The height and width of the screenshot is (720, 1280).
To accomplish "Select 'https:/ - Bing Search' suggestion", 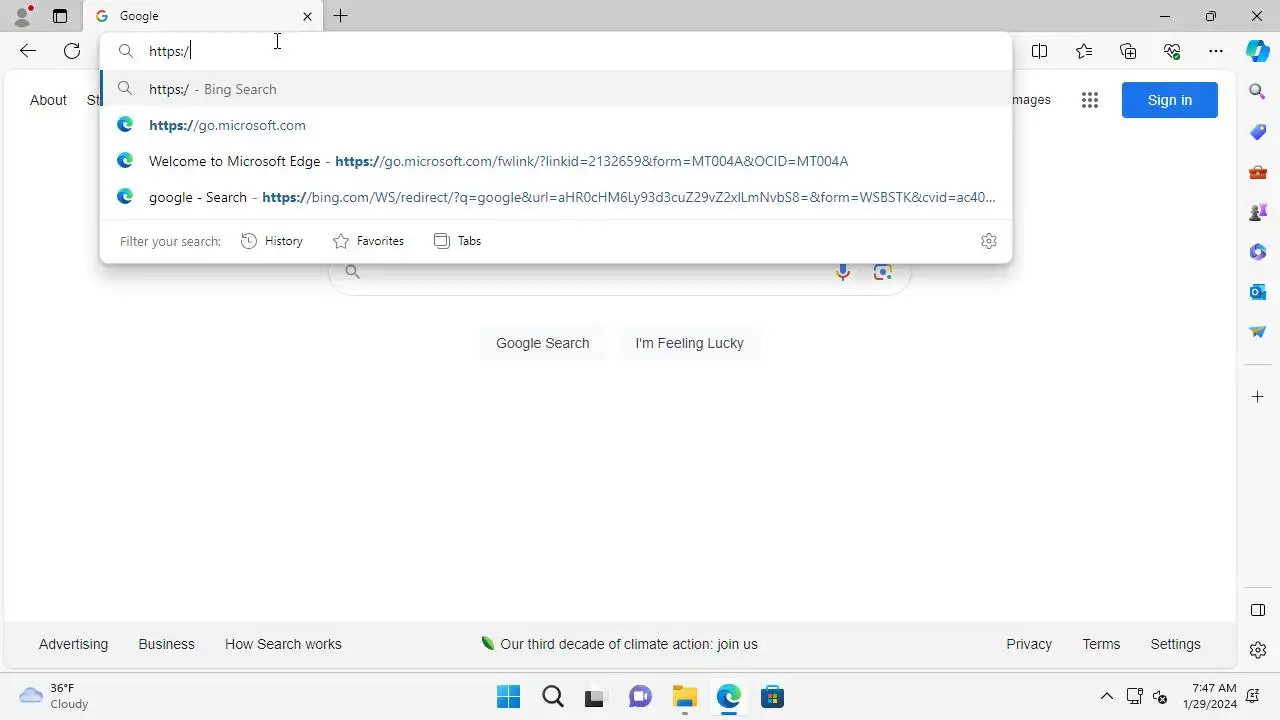I will [x=556, y=89].
